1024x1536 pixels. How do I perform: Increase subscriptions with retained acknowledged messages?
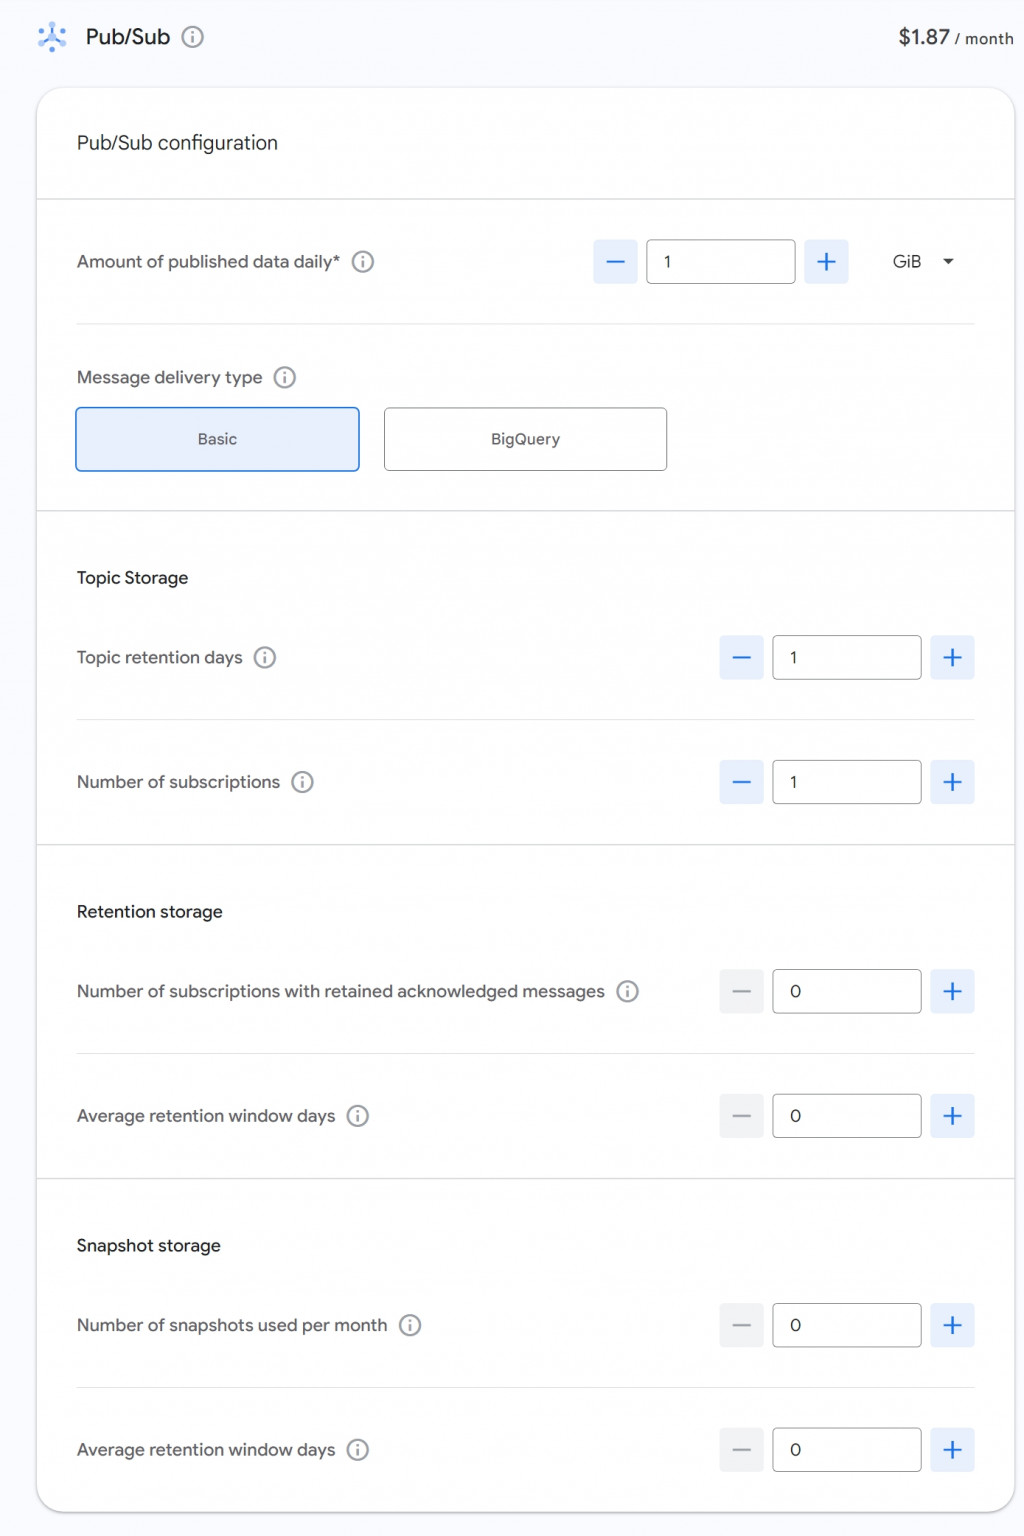click(952, 991)
